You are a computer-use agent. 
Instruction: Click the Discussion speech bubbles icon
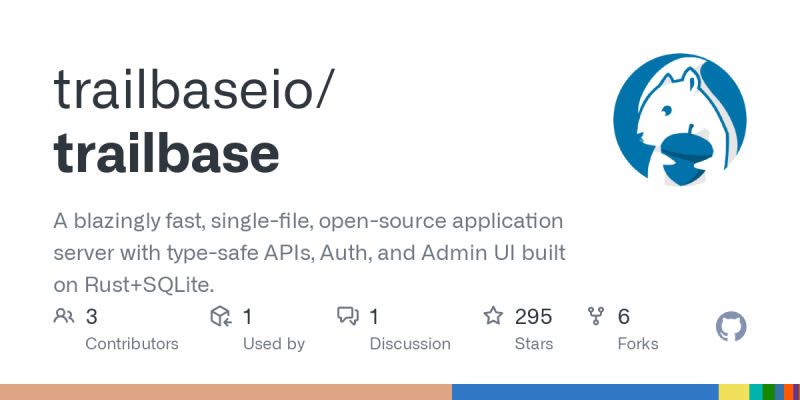[x=348, y=317]
